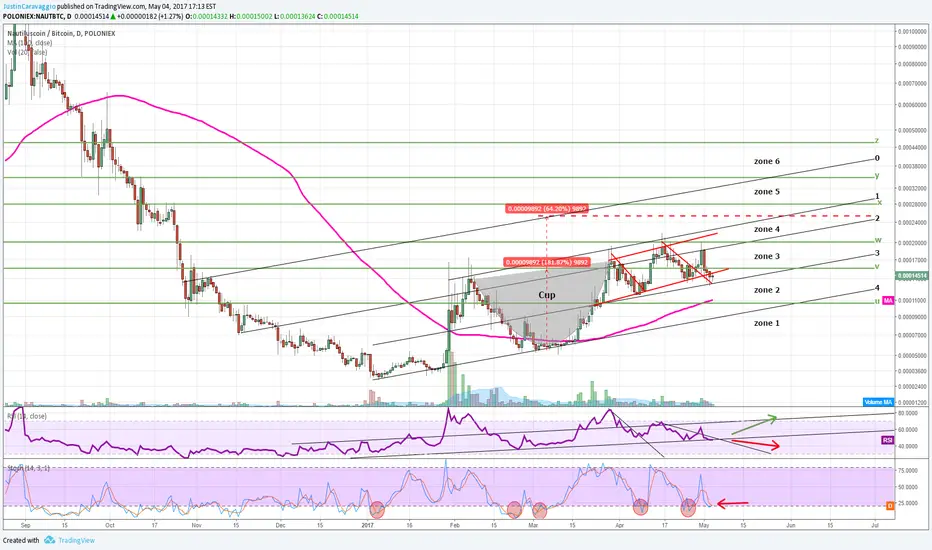The height and width of the screenshot is (550, 932).
Task: Select the Vol (20, false) indicator legend
Action: [27, 52]
